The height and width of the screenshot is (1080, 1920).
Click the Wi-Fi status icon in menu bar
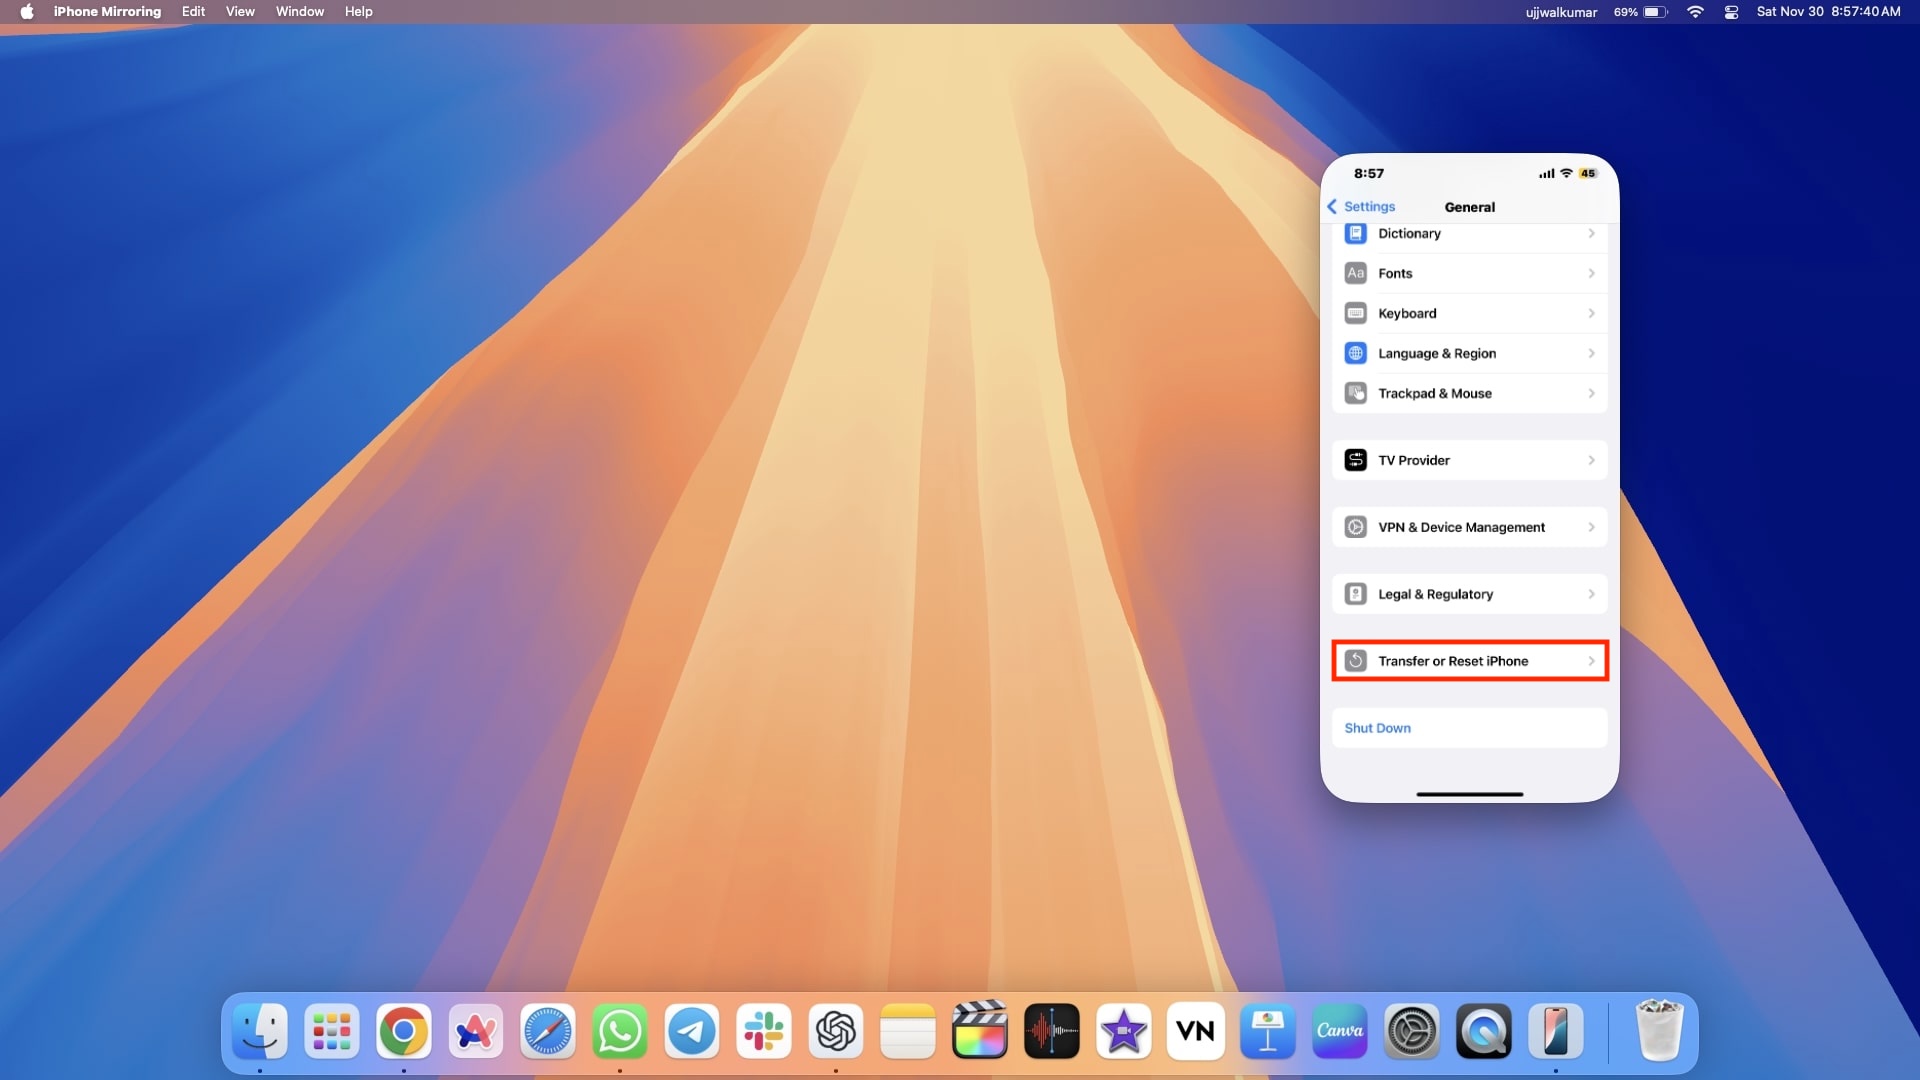pos(1695,12)
